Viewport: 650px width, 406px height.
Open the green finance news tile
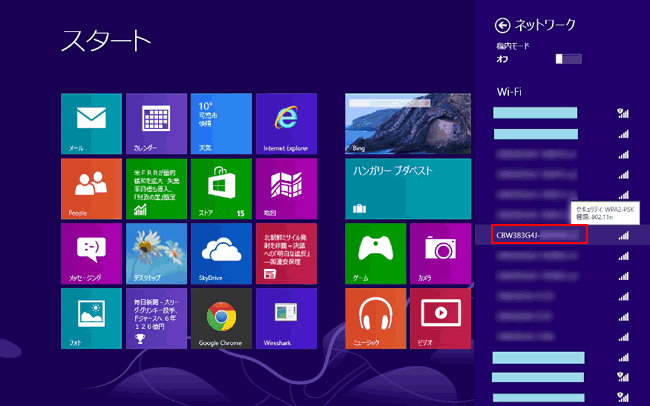(156, 189)
